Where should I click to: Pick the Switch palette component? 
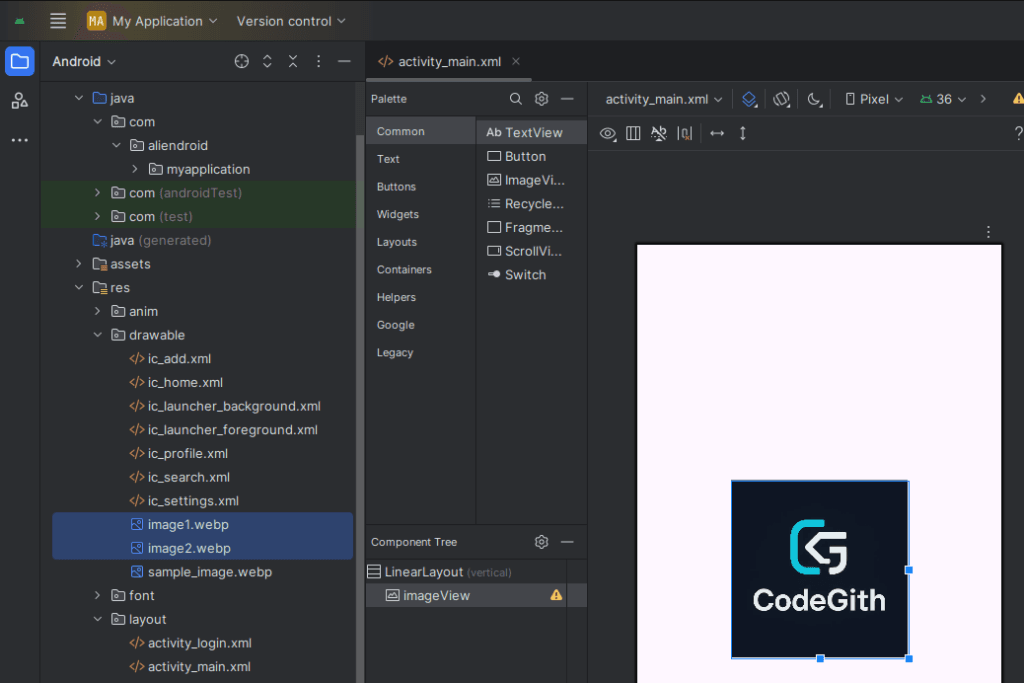[x=532, y=275]
